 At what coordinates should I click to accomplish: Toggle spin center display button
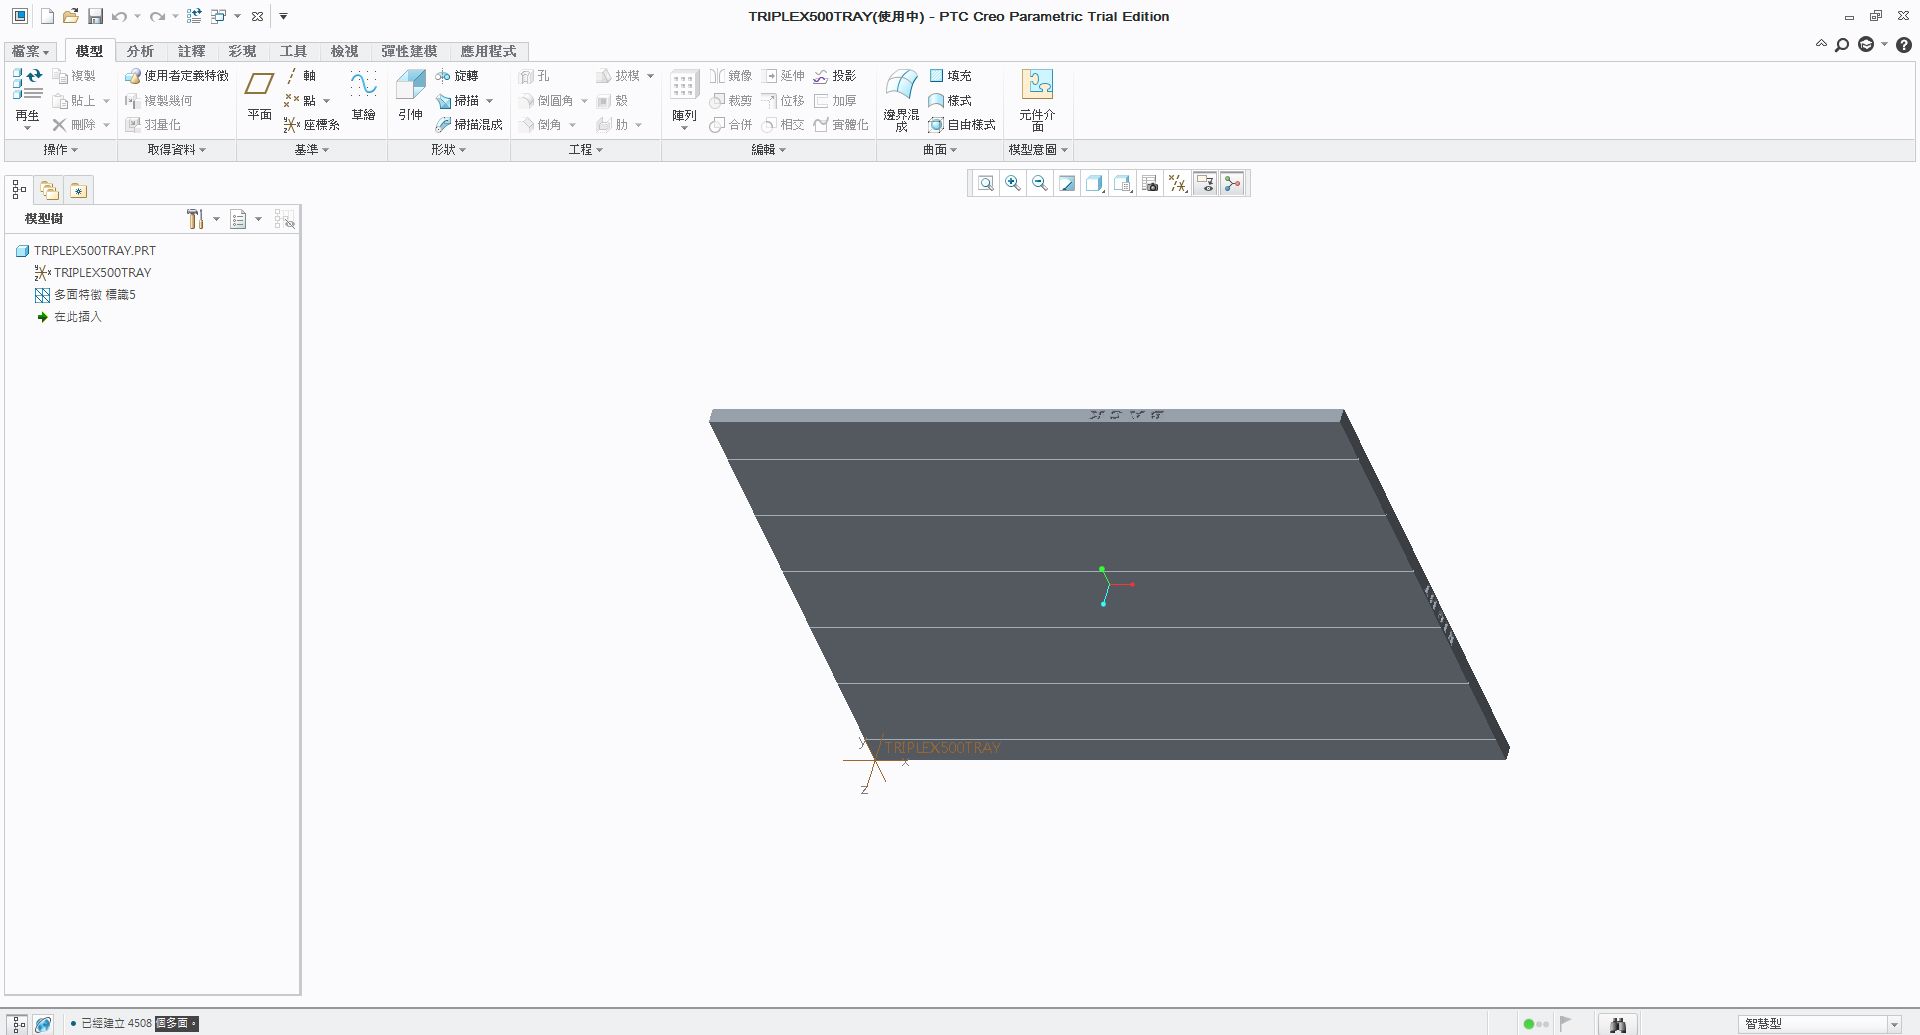1232,183
